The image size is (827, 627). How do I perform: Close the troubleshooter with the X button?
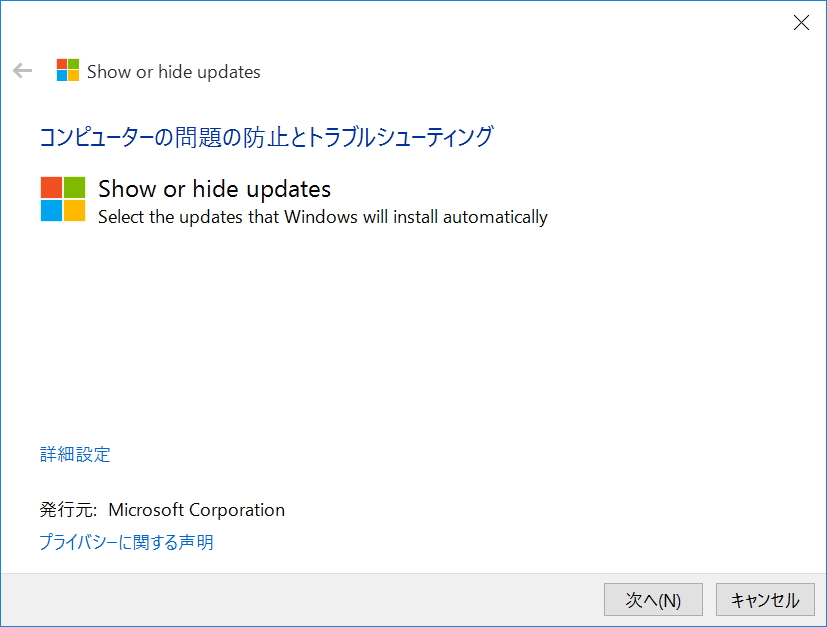(801, 22)
